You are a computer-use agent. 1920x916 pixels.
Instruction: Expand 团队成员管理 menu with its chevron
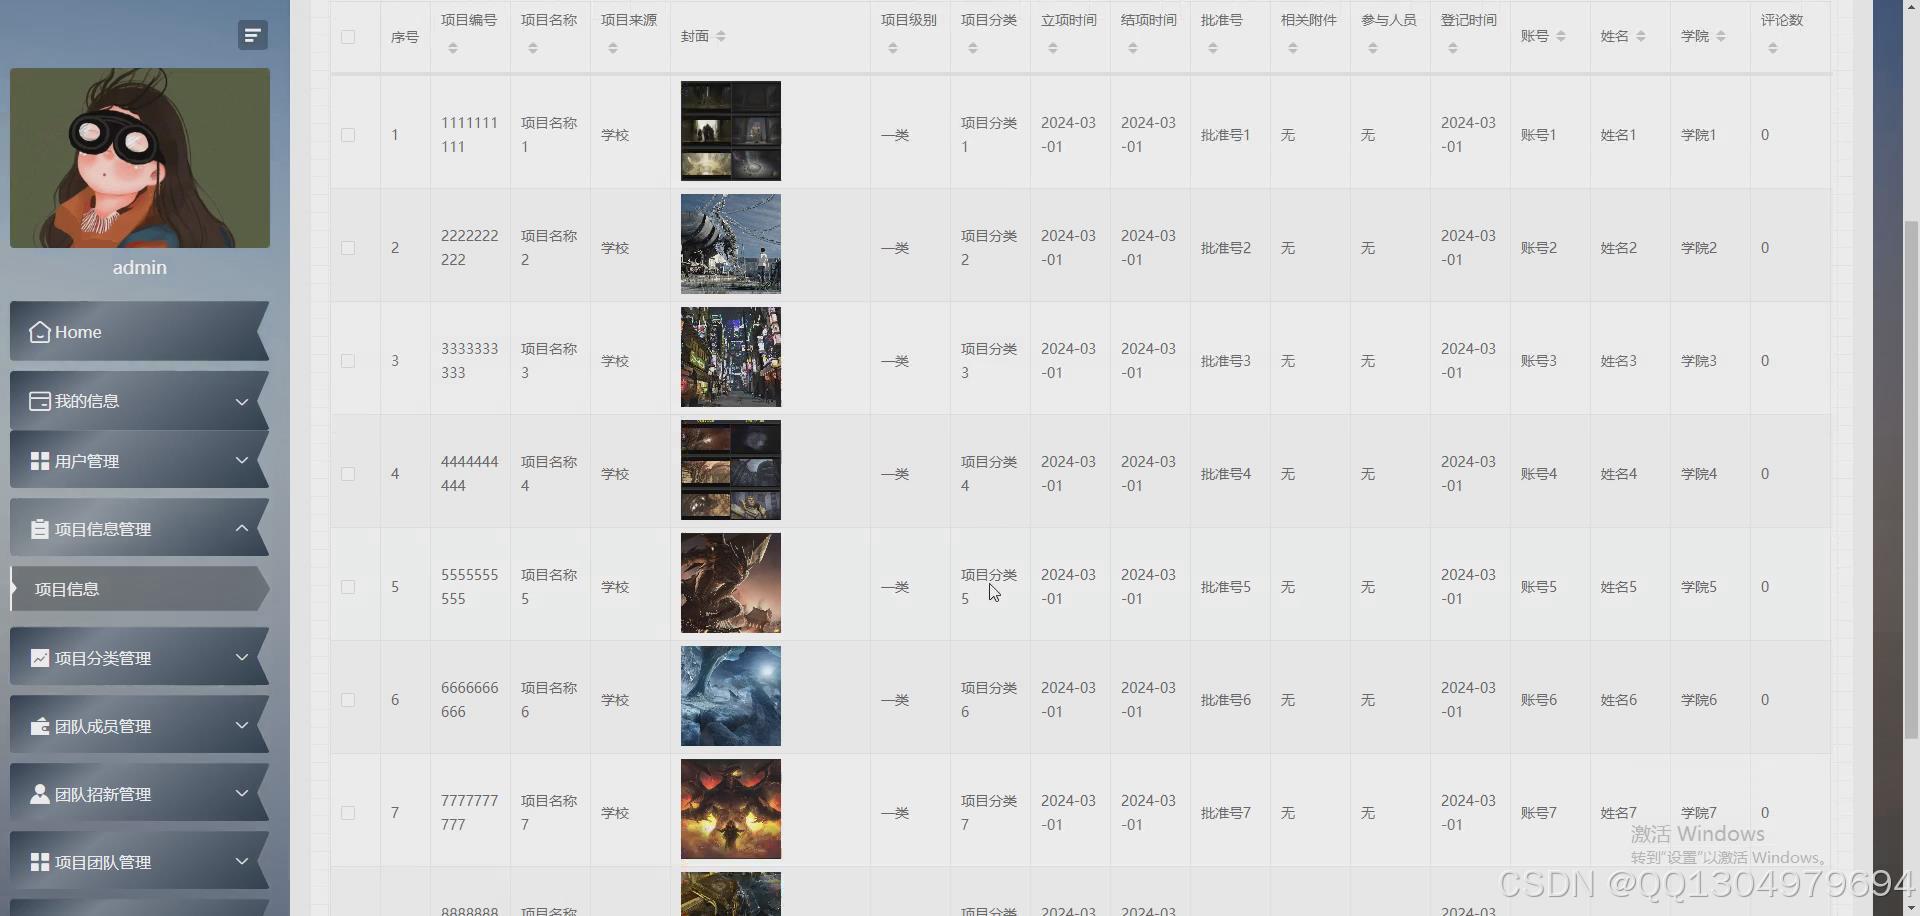(241, 725)
